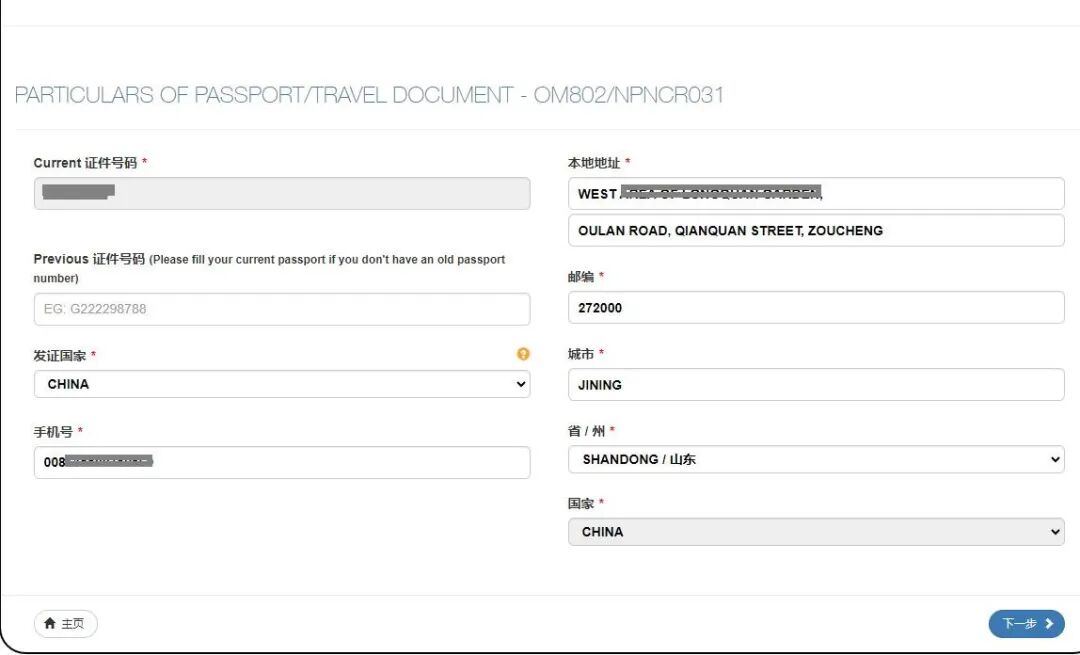This screenshot has width=1080, height=655.
Task: Click the 手机号 label text
Action: pos(53,432)
